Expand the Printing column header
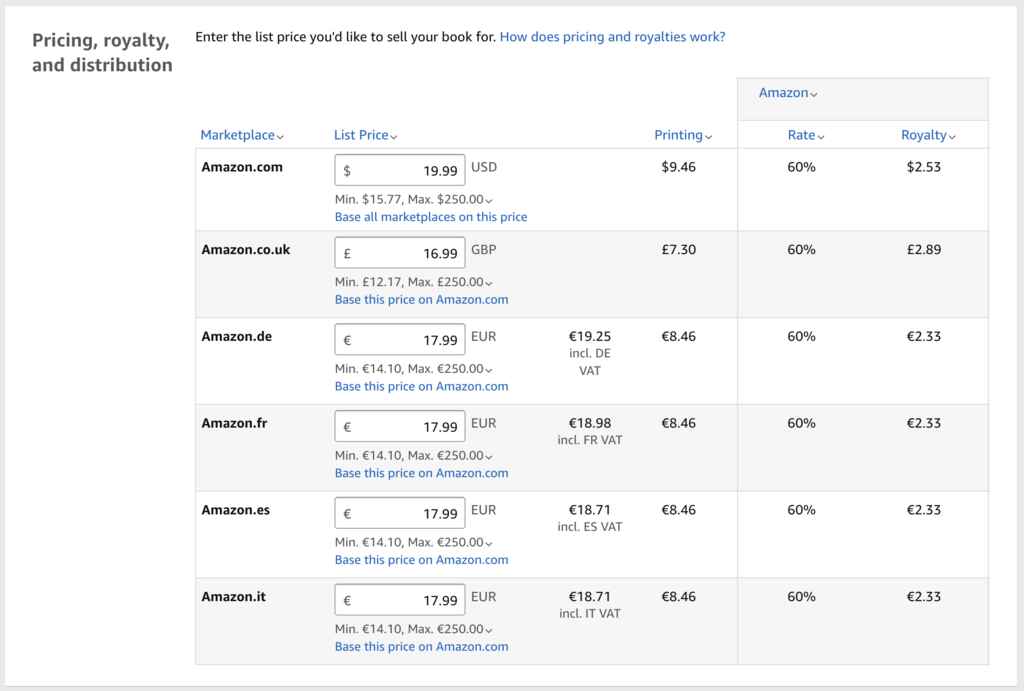The width and height of the screenshot is (1024, 691). coord(682,135)
